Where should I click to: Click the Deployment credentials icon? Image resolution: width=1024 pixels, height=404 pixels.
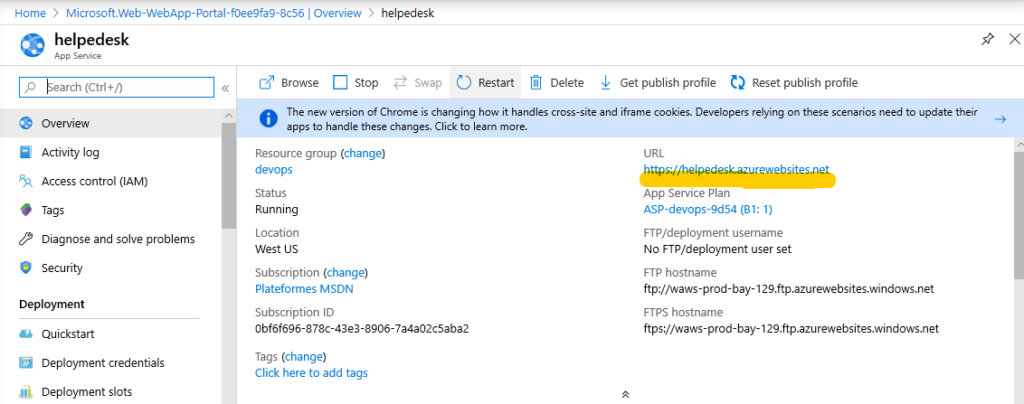tap(26, 362)
